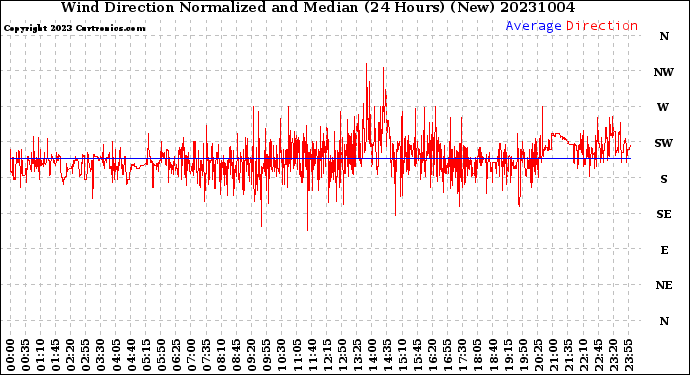Click the 13:25 time label
The width and height of the screenshot is (690, 375).
coord(357,356)
